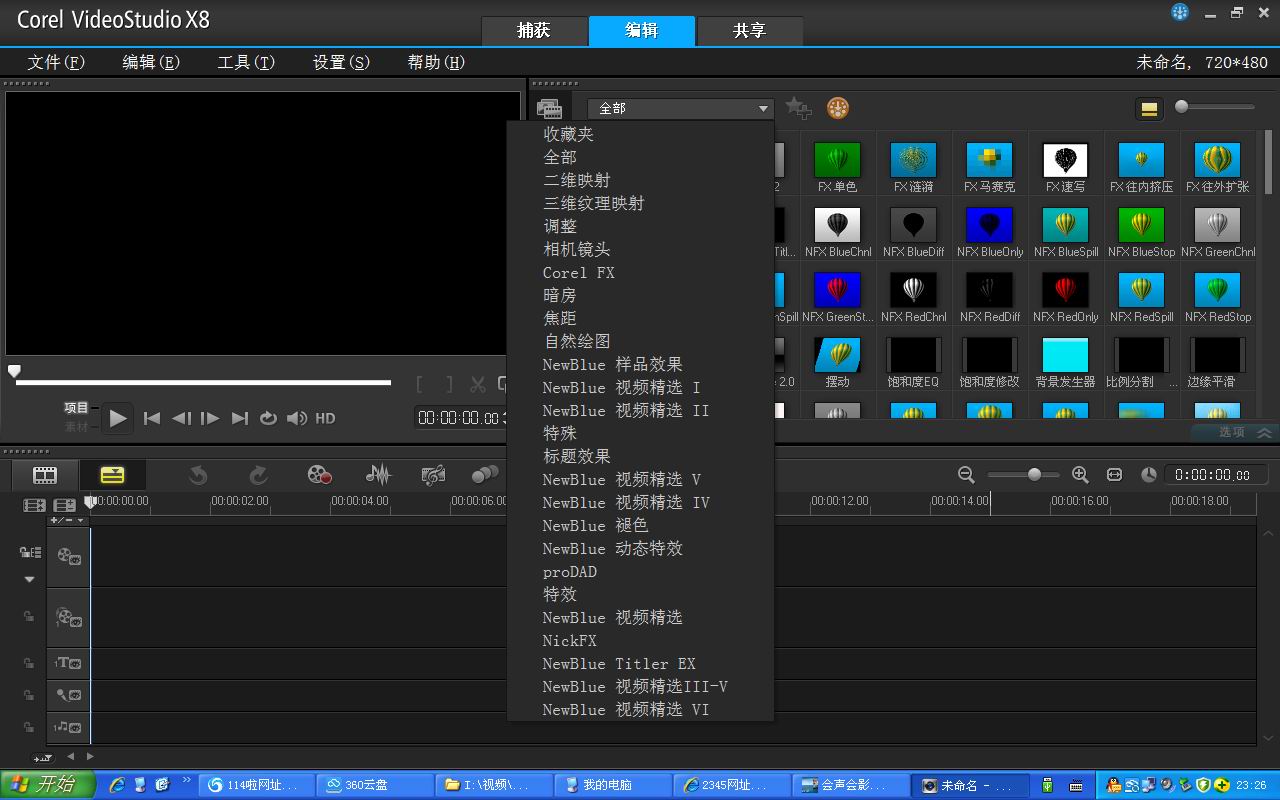Screen dimensions: 1280x800
Task: Click the Redo arrow in timeline toolbar
Action: click(x=258, y=475)
